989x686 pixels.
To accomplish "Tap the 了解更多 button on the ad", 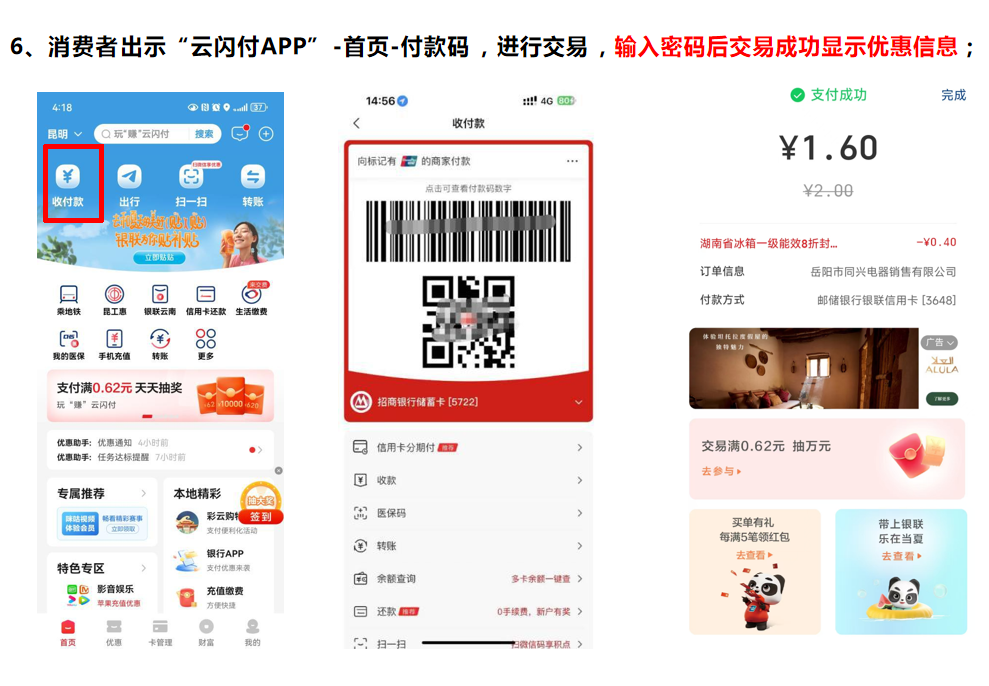I will click(x=942, y=398).
